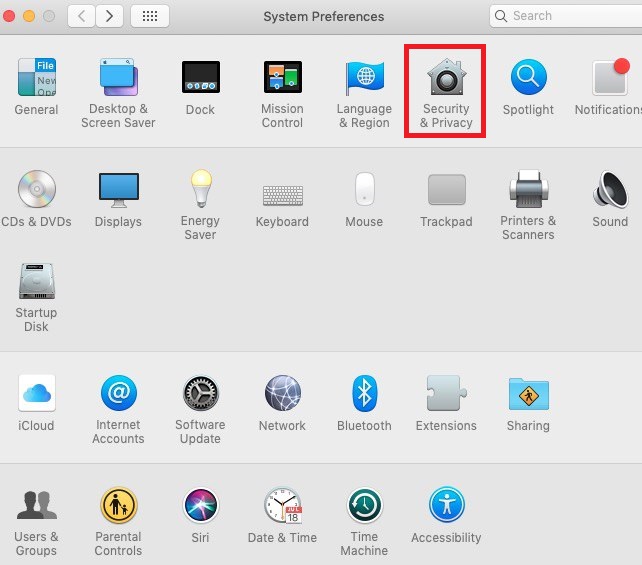Click the red close window button
Screen dimensions: 642x565
coord(9,16)
